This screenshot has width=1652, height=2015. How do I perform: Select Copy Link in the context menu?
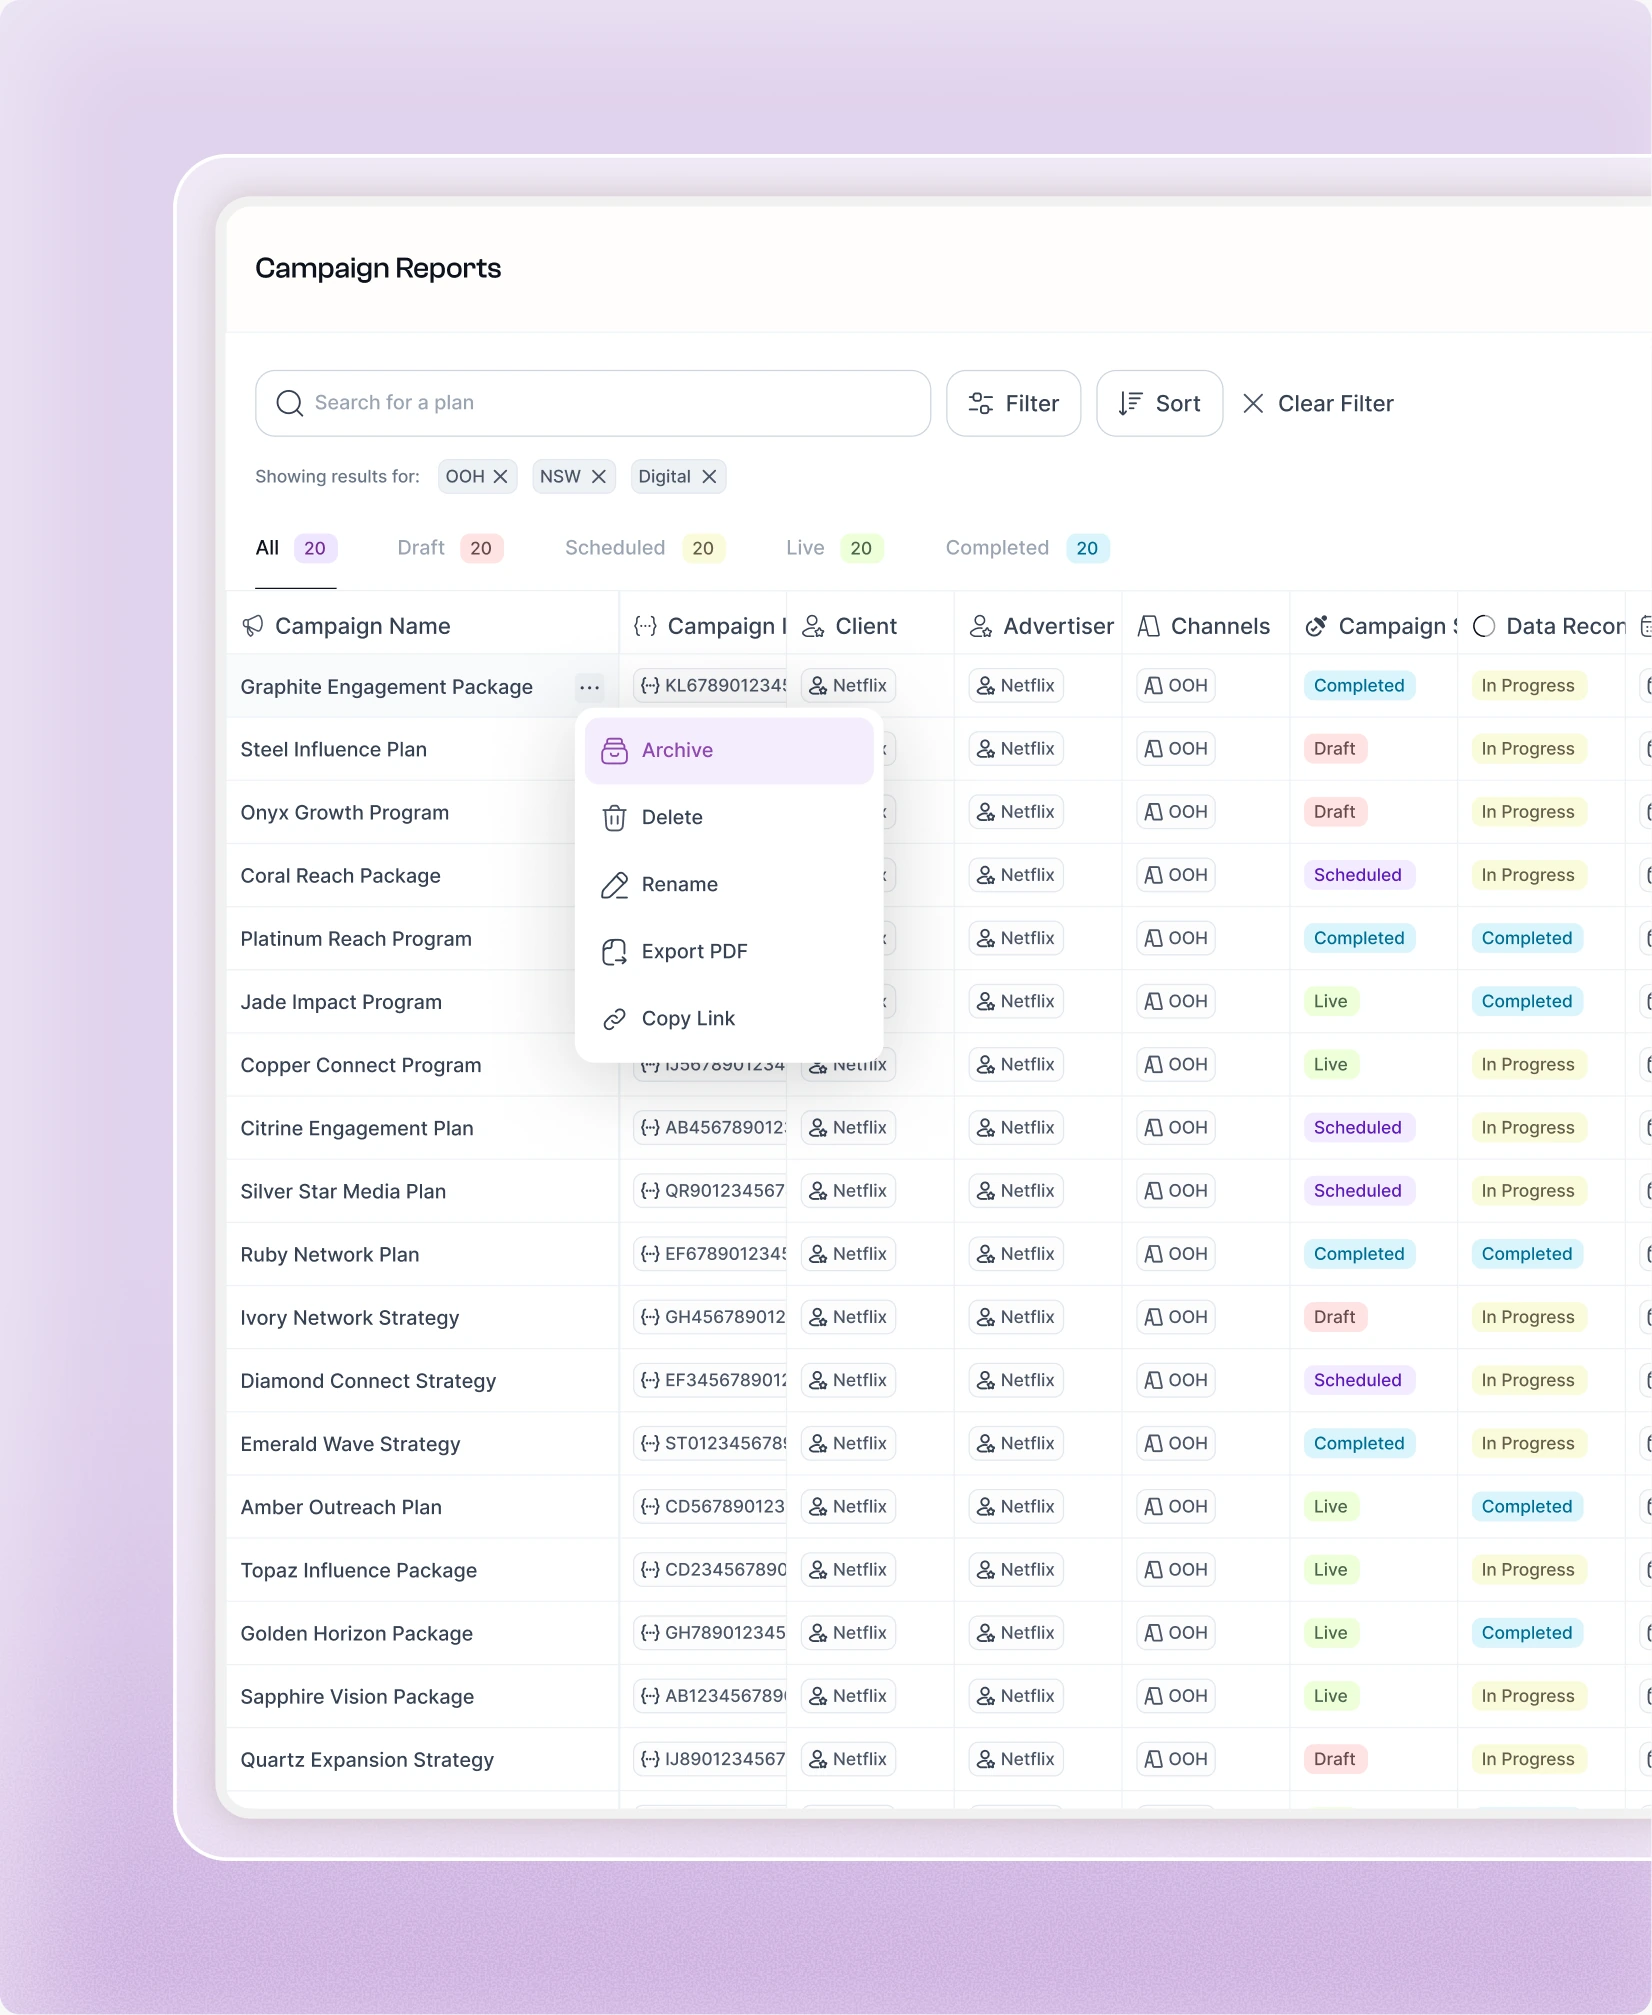click(729, 1019)
